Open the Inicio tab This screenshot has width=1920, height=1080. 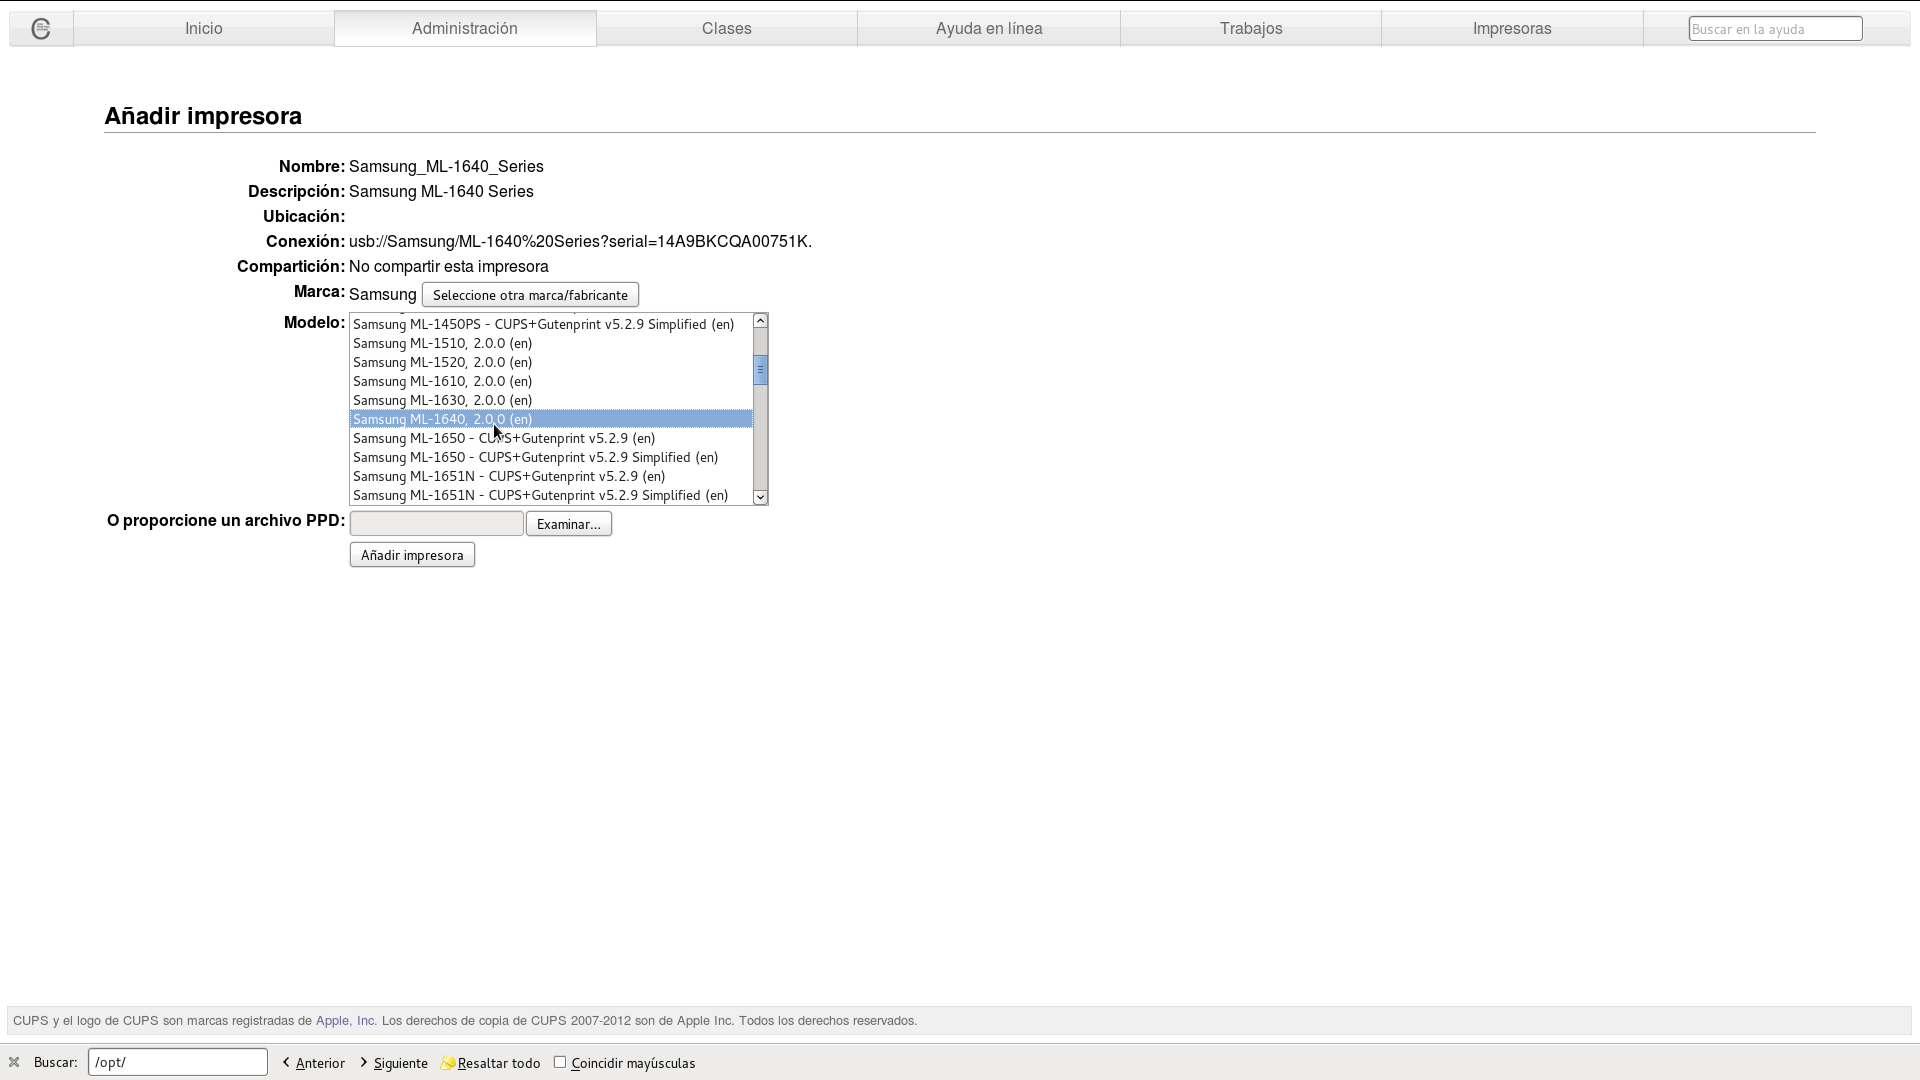pos(204,28)
